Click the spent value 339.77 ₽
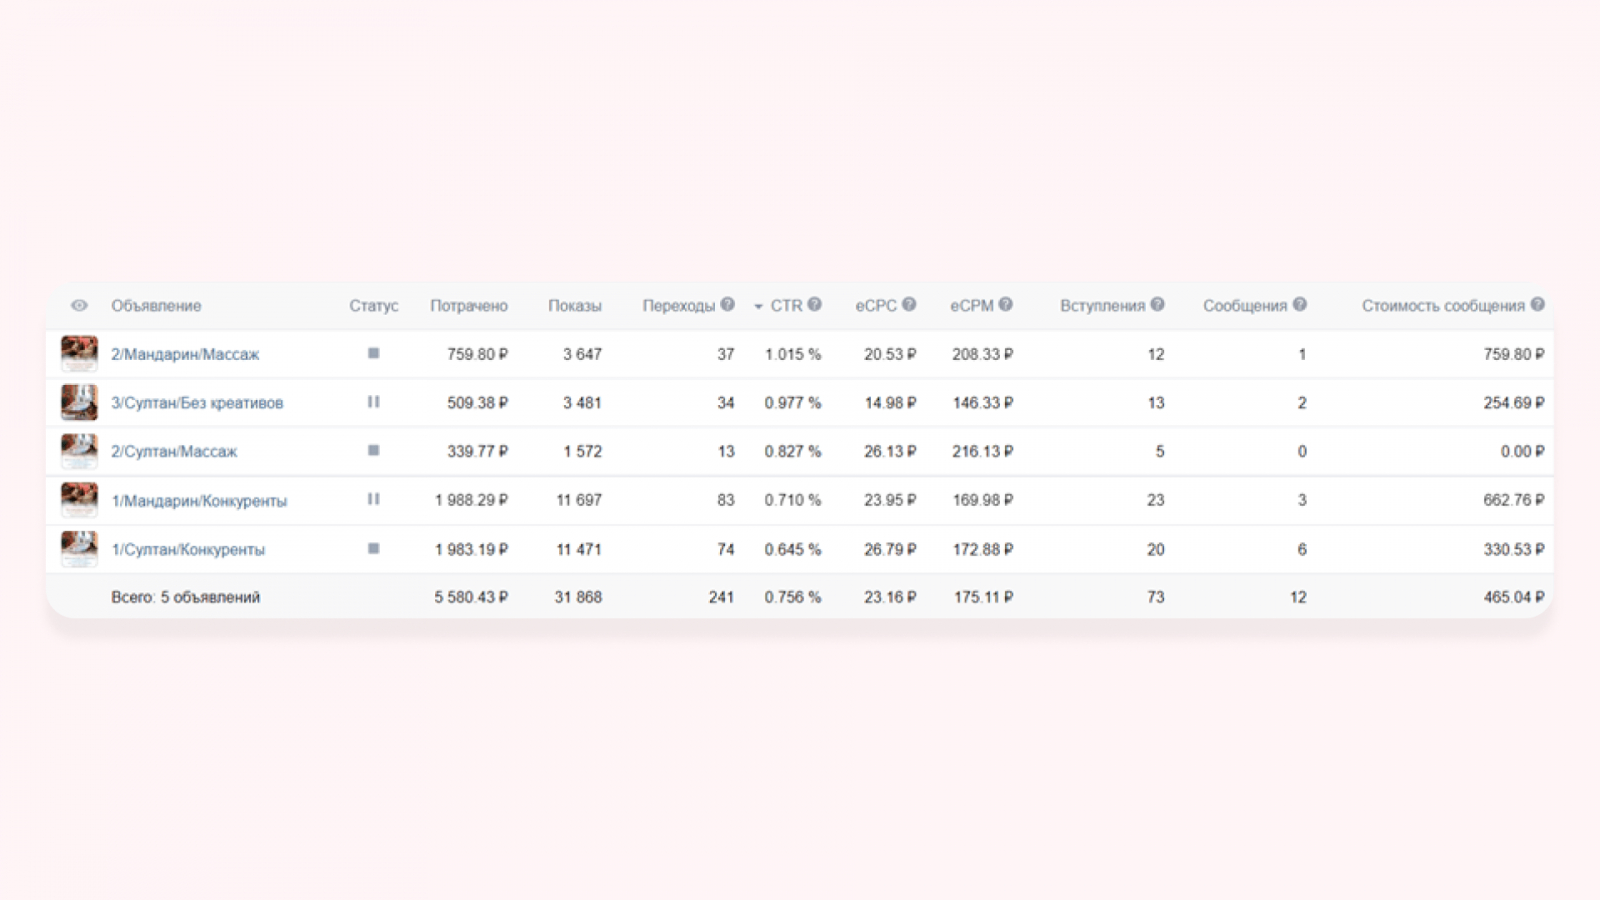The image size is (1600, 900). tap(477, 452)
